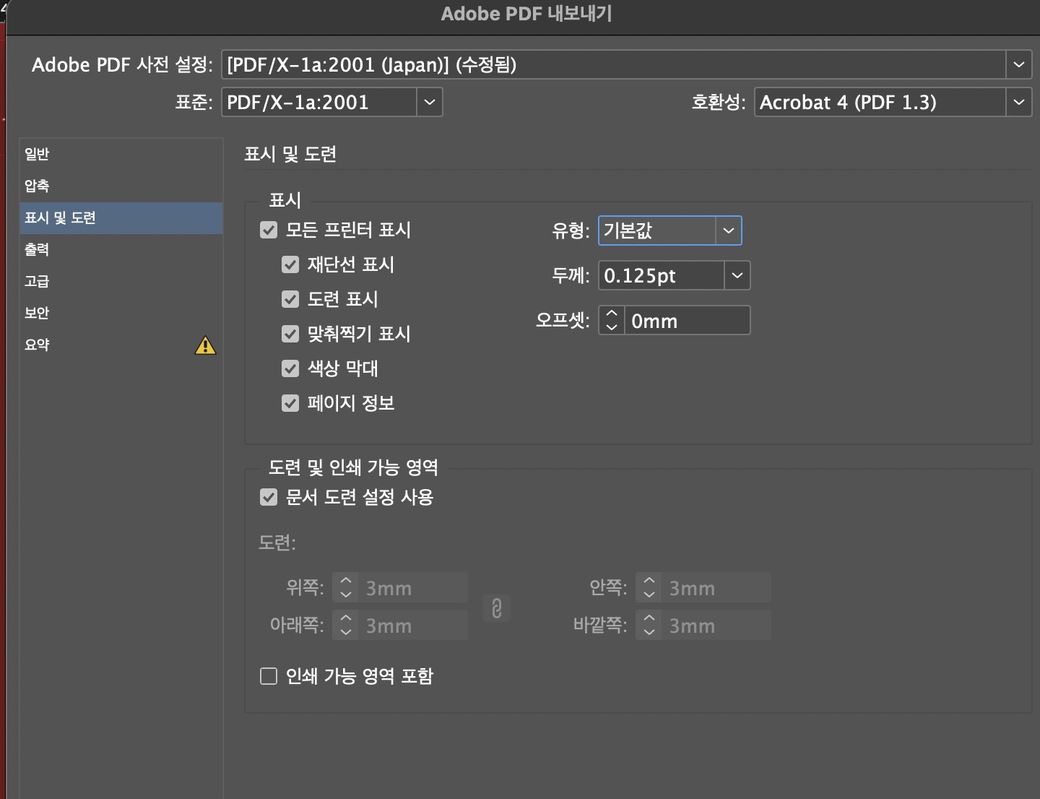Screen dimensions: 1040x799
Task: Uncheck 도련 표시 checkbox
Action: click(291, 299)
